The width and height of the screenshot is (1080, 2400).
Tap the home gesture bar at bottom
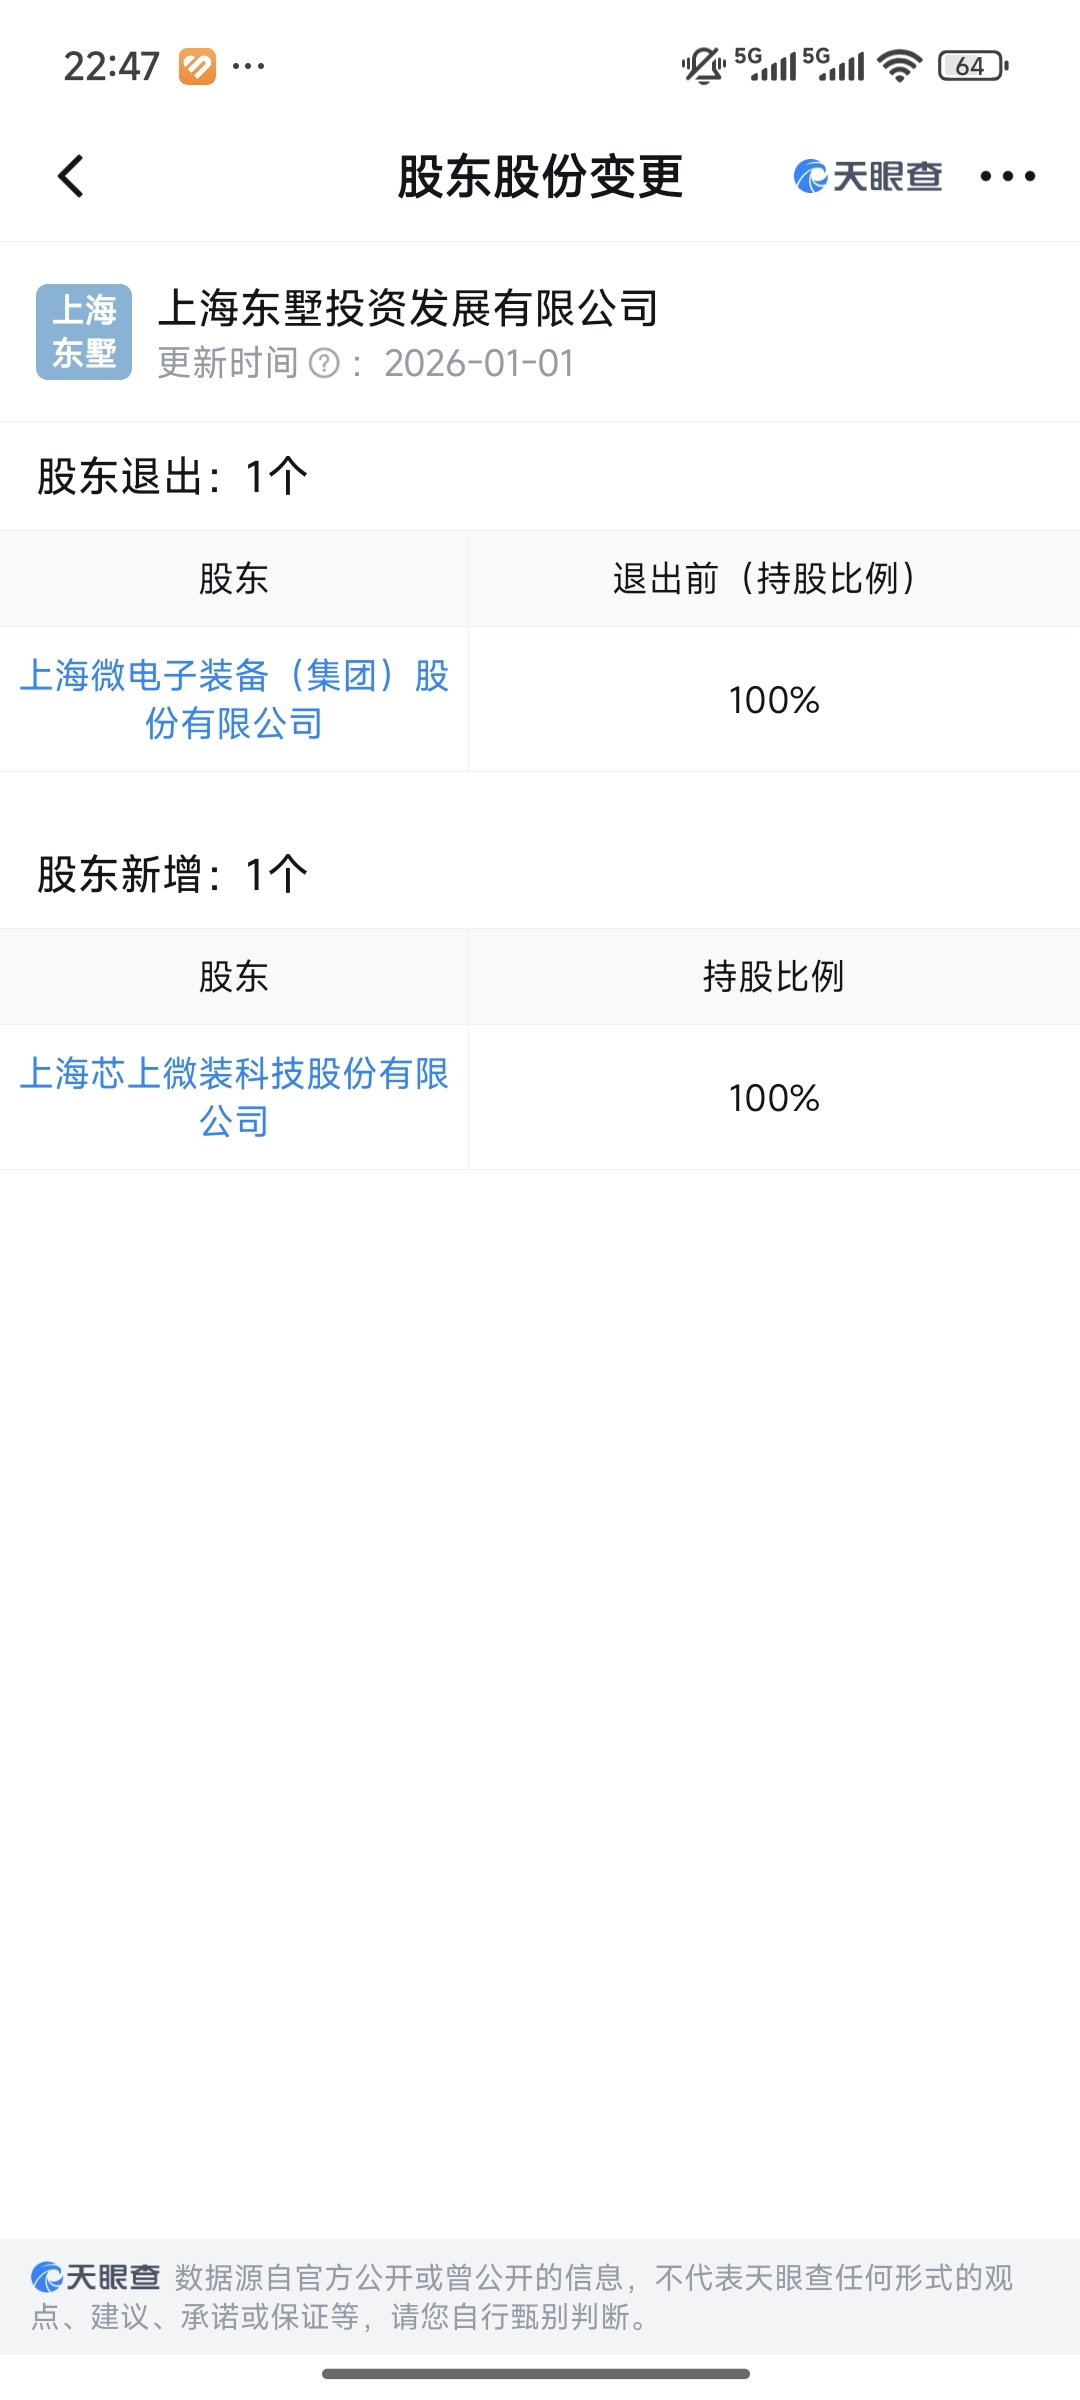pyautogui.click(x=536, y=2374)
